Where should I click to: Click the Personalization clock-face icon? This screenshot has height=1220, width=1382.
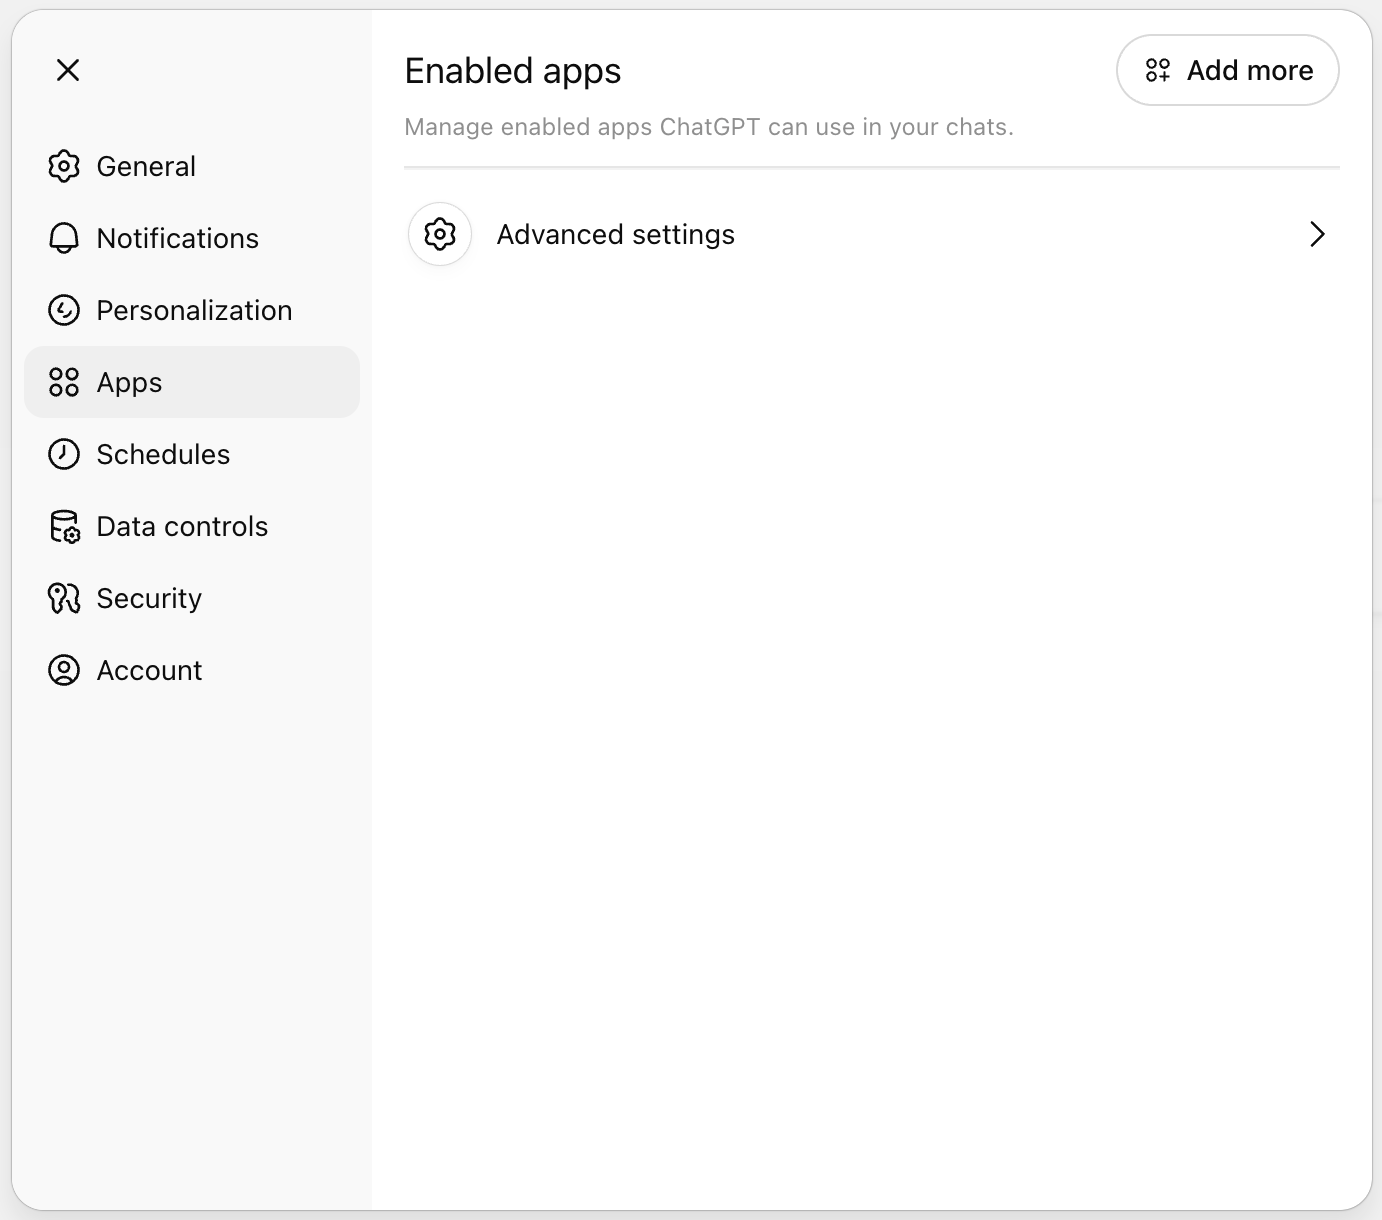coord(64,310)
